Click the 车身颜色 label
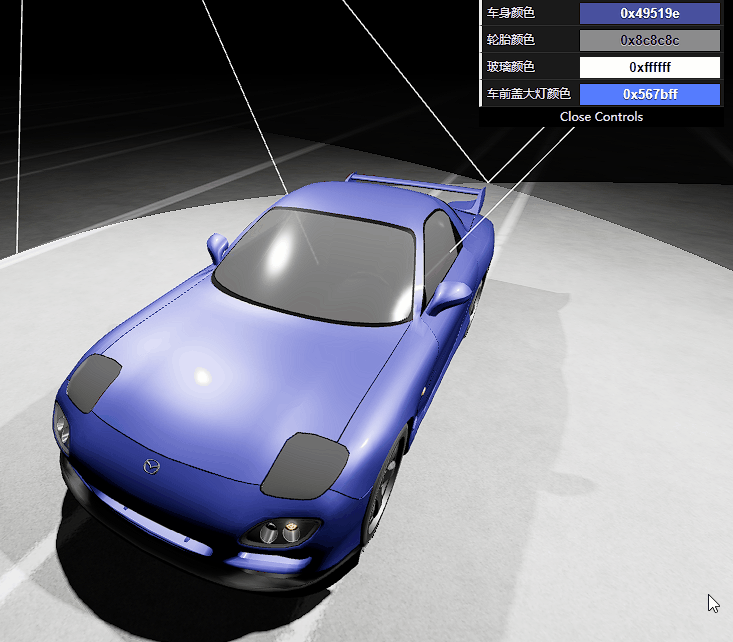Viewport: 733px width, 642px height. 510,13
